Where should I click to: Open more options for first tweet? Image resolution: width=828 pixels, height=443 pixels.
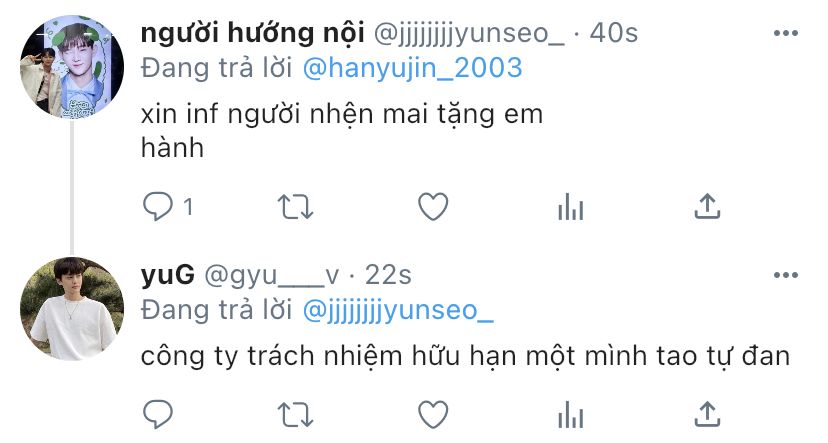786,33
